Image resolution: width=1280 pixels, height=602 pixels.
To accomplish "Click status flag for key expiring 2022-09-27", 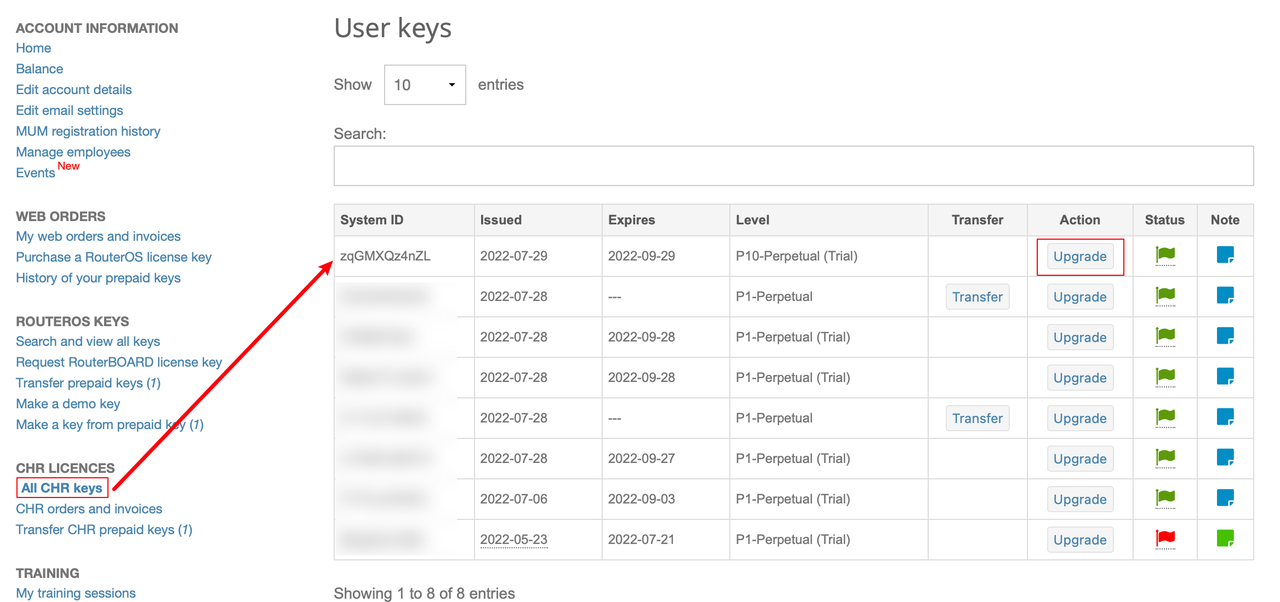I will (x=1165, y=458).
